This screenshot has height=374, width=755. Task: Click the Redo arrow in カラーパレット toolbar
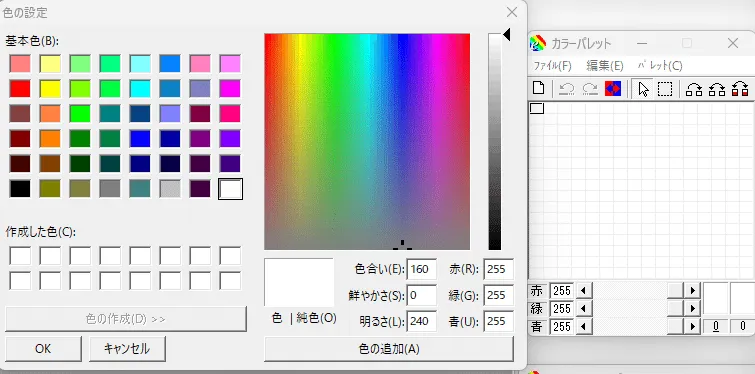coord(590,89)
